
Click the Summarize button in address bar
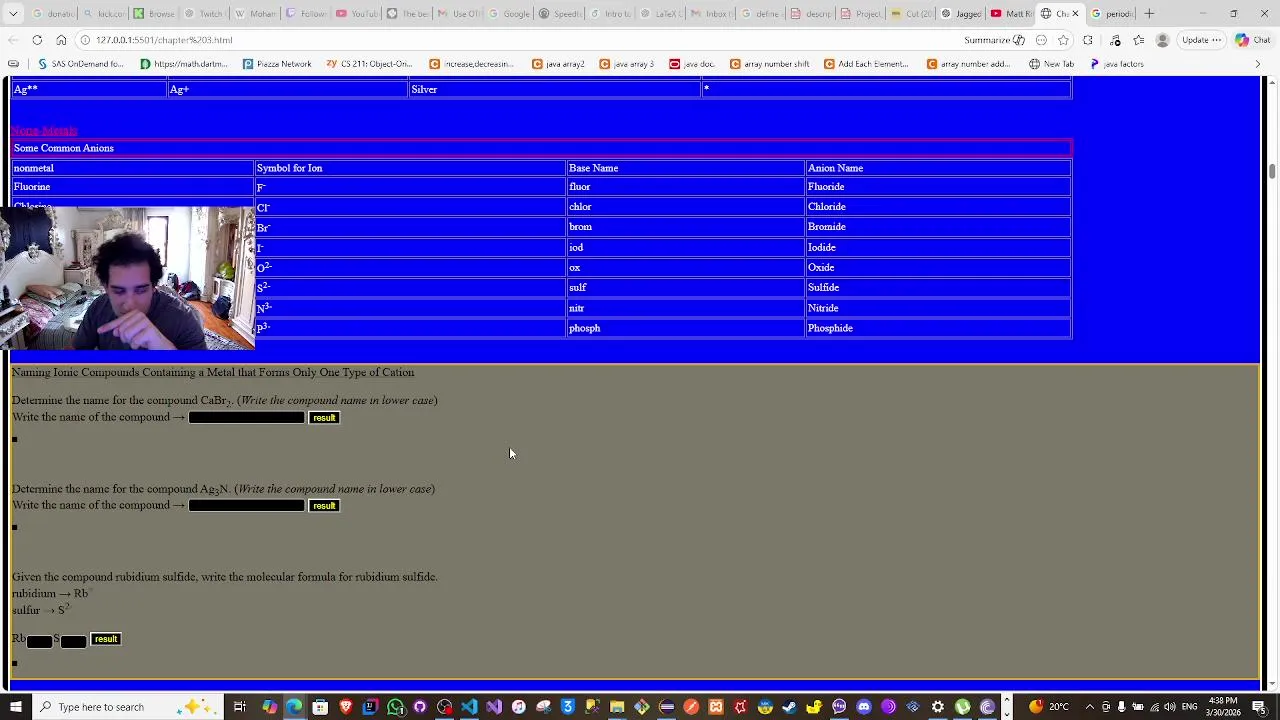click(x=994, y=40)
